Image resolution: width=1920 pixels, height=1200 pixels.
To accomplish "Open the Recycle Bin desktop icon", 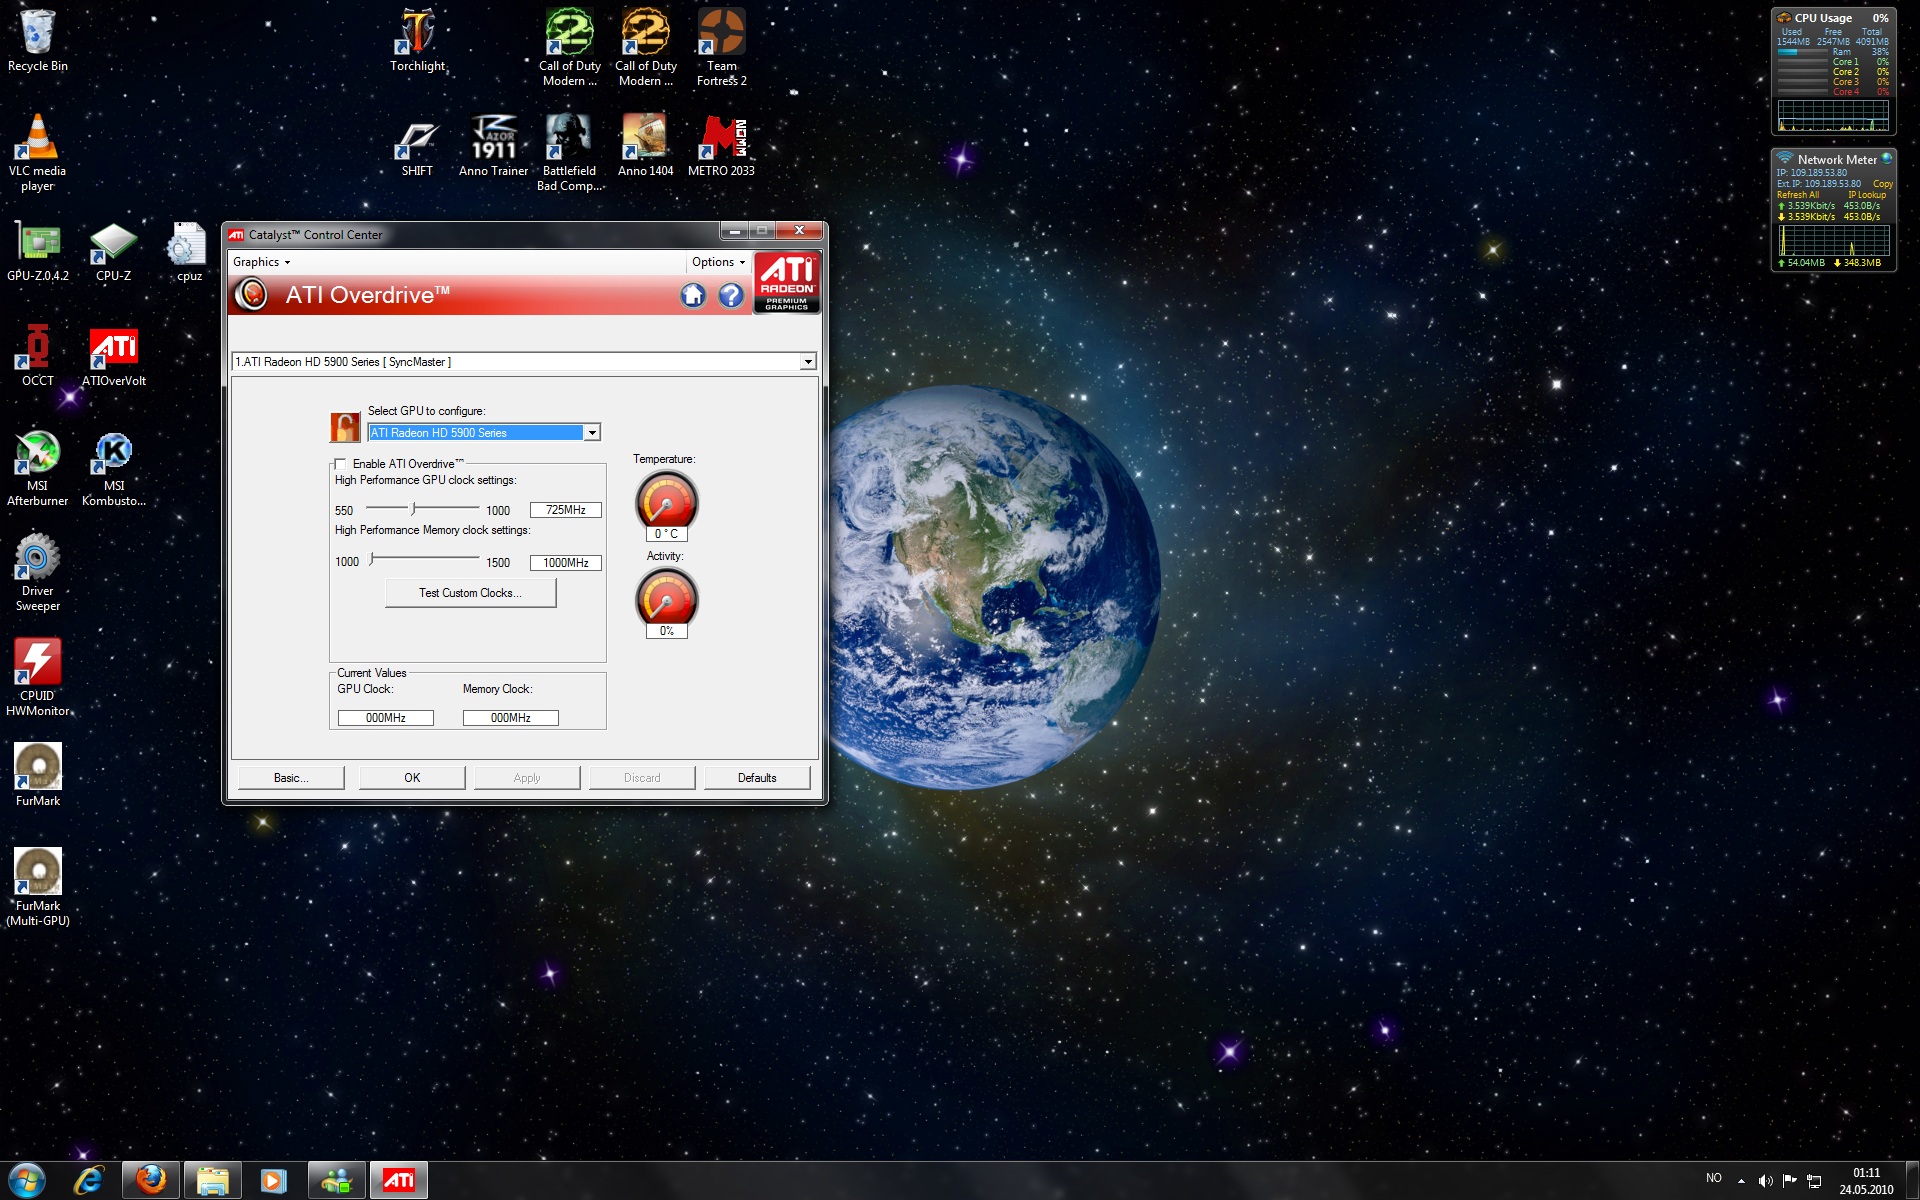I will point(38,40).
